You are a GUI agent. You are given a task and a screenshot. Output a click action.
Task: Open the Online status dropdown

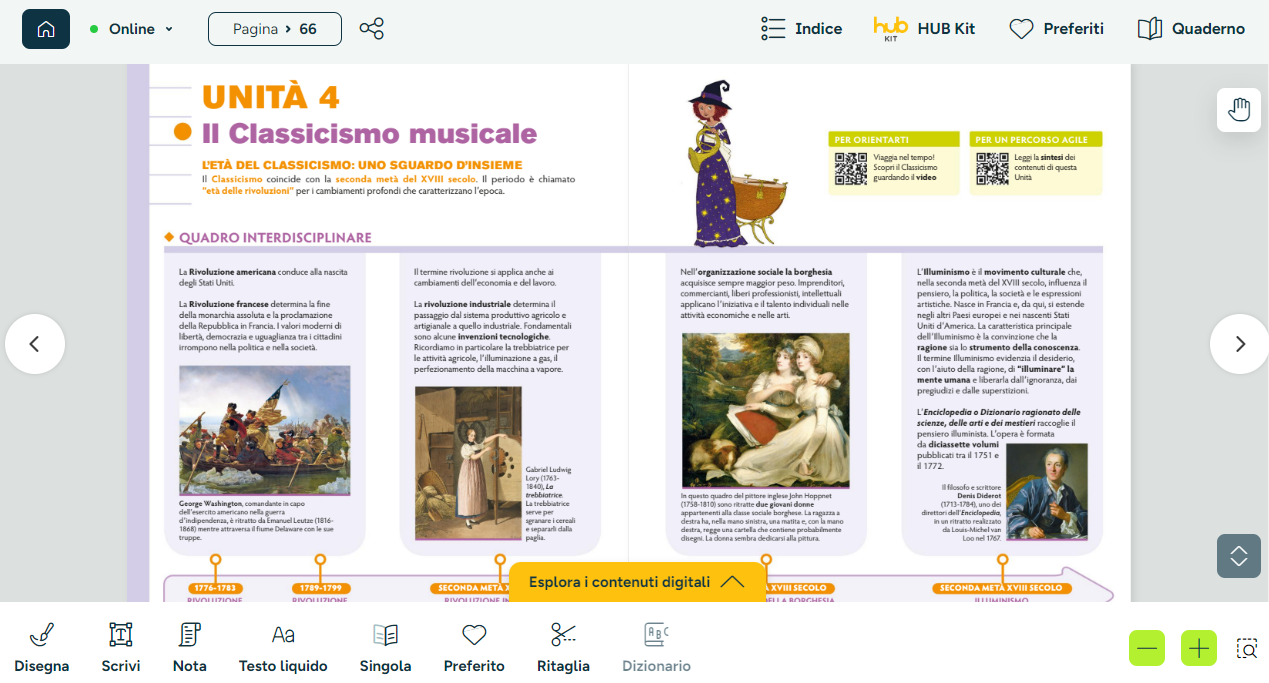click(131, 29)
